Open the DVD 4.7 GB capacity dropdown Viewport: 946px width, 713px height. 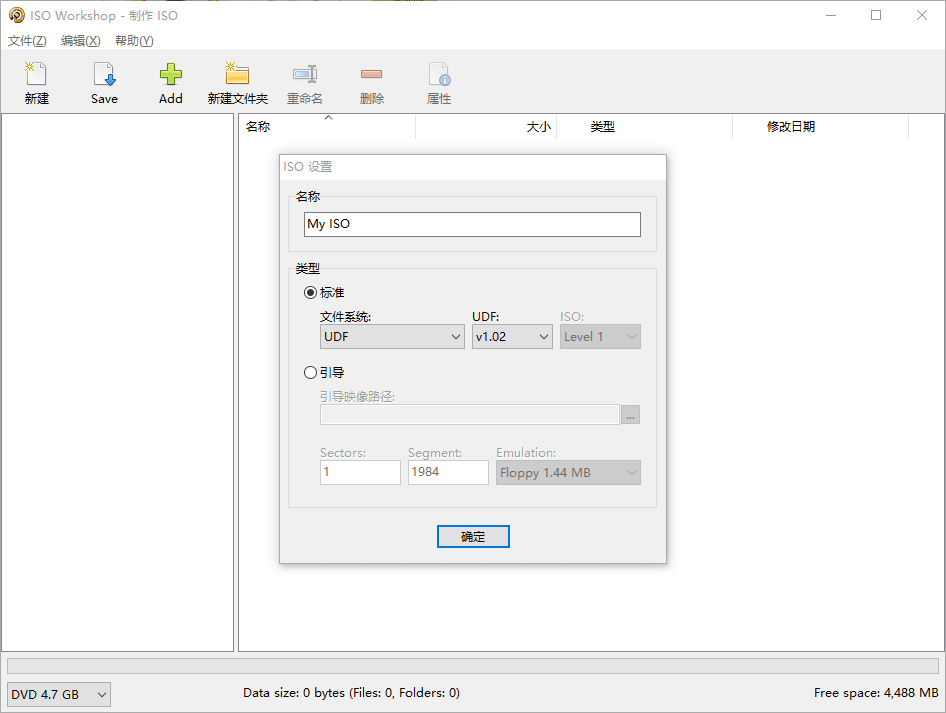(58, 694)
